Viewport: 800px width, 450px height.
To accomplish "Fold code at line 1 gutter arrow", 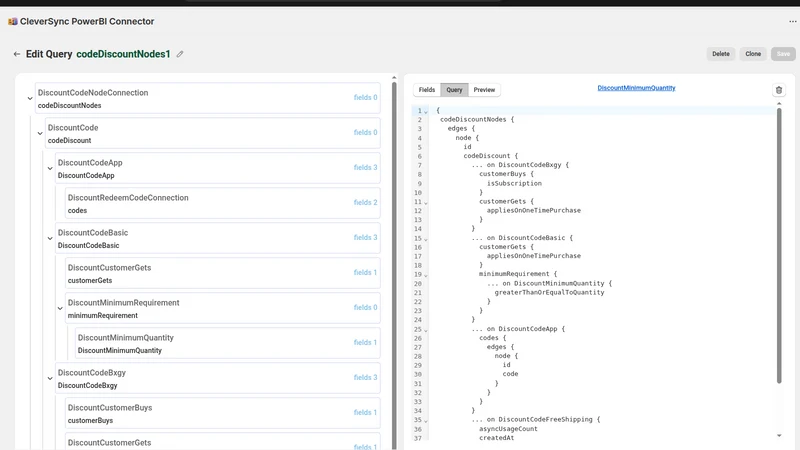I will [x=426, y=112].
